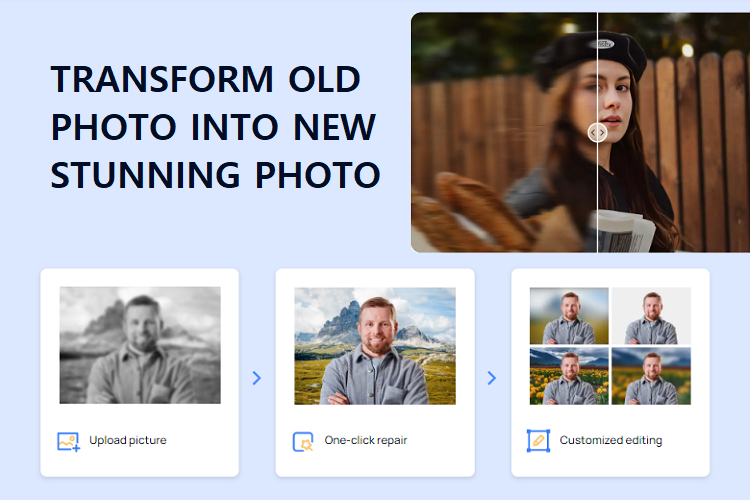The width and height of the screenshot is (750, 500).
Task: Click the One-click repair icon
Action: pos(303,441)
